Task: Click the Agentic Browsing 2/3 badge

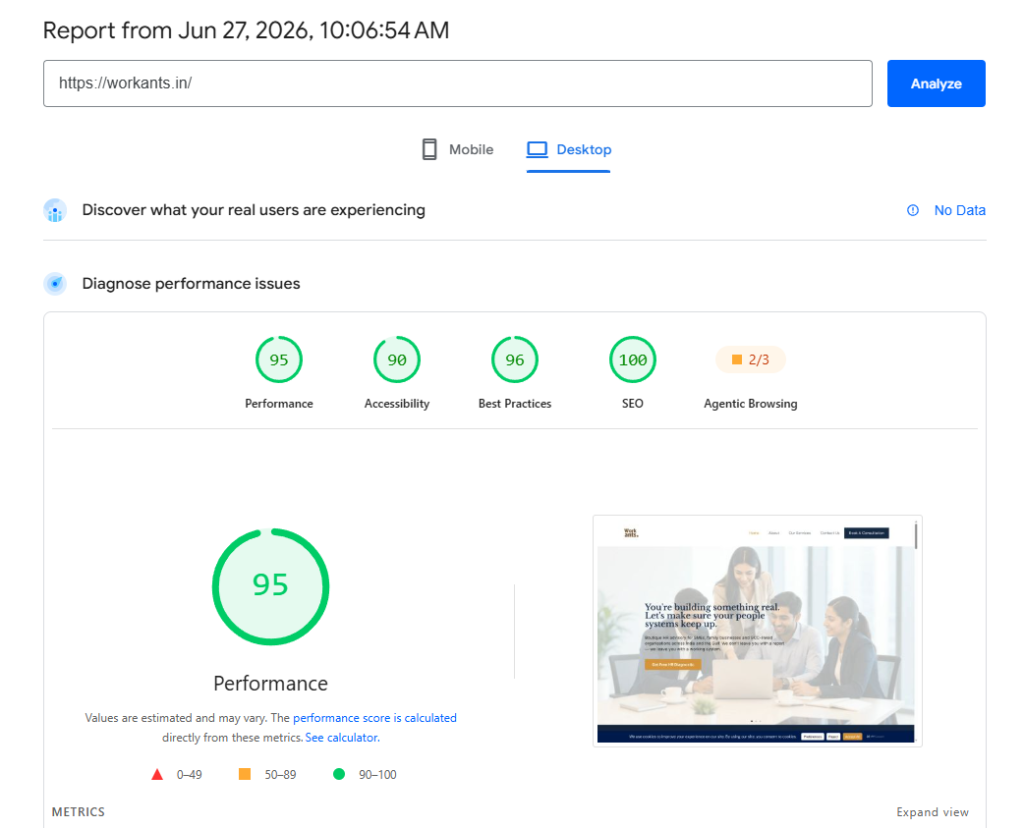Action: click(750, 360)
